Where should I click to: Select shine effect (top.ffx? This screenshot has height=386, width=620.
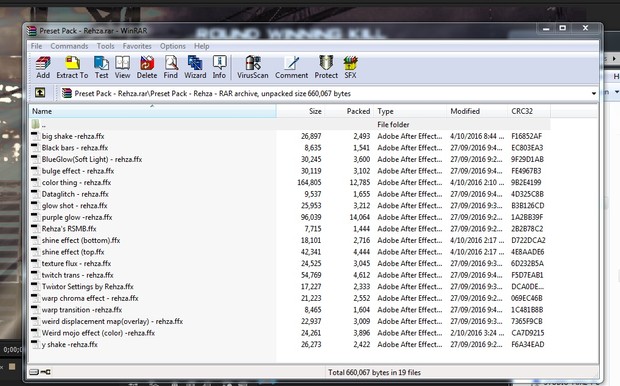(x=73, y=252)
